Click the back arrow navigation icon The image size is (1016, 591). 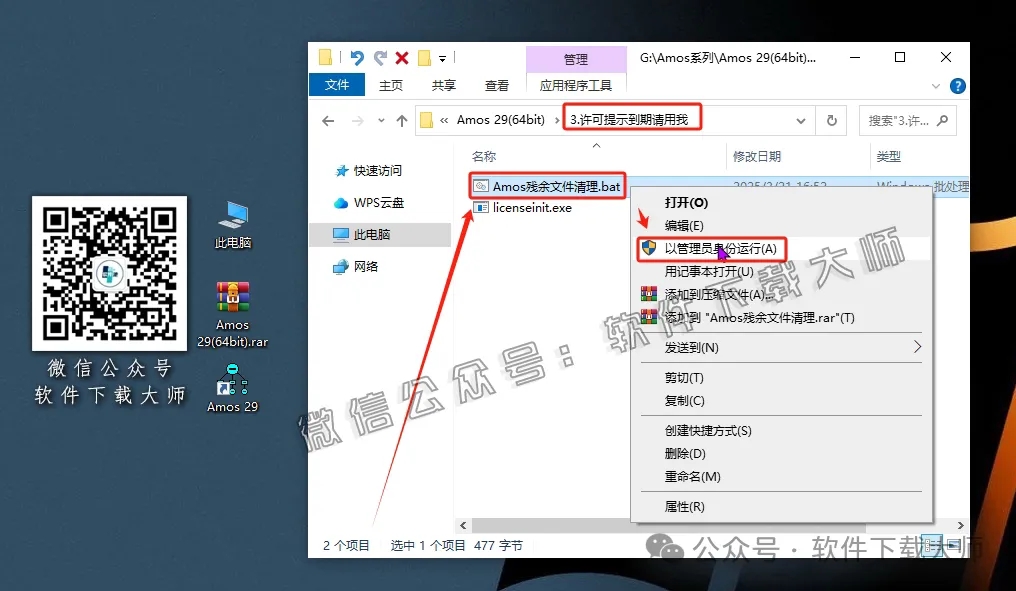pos(330,118)
